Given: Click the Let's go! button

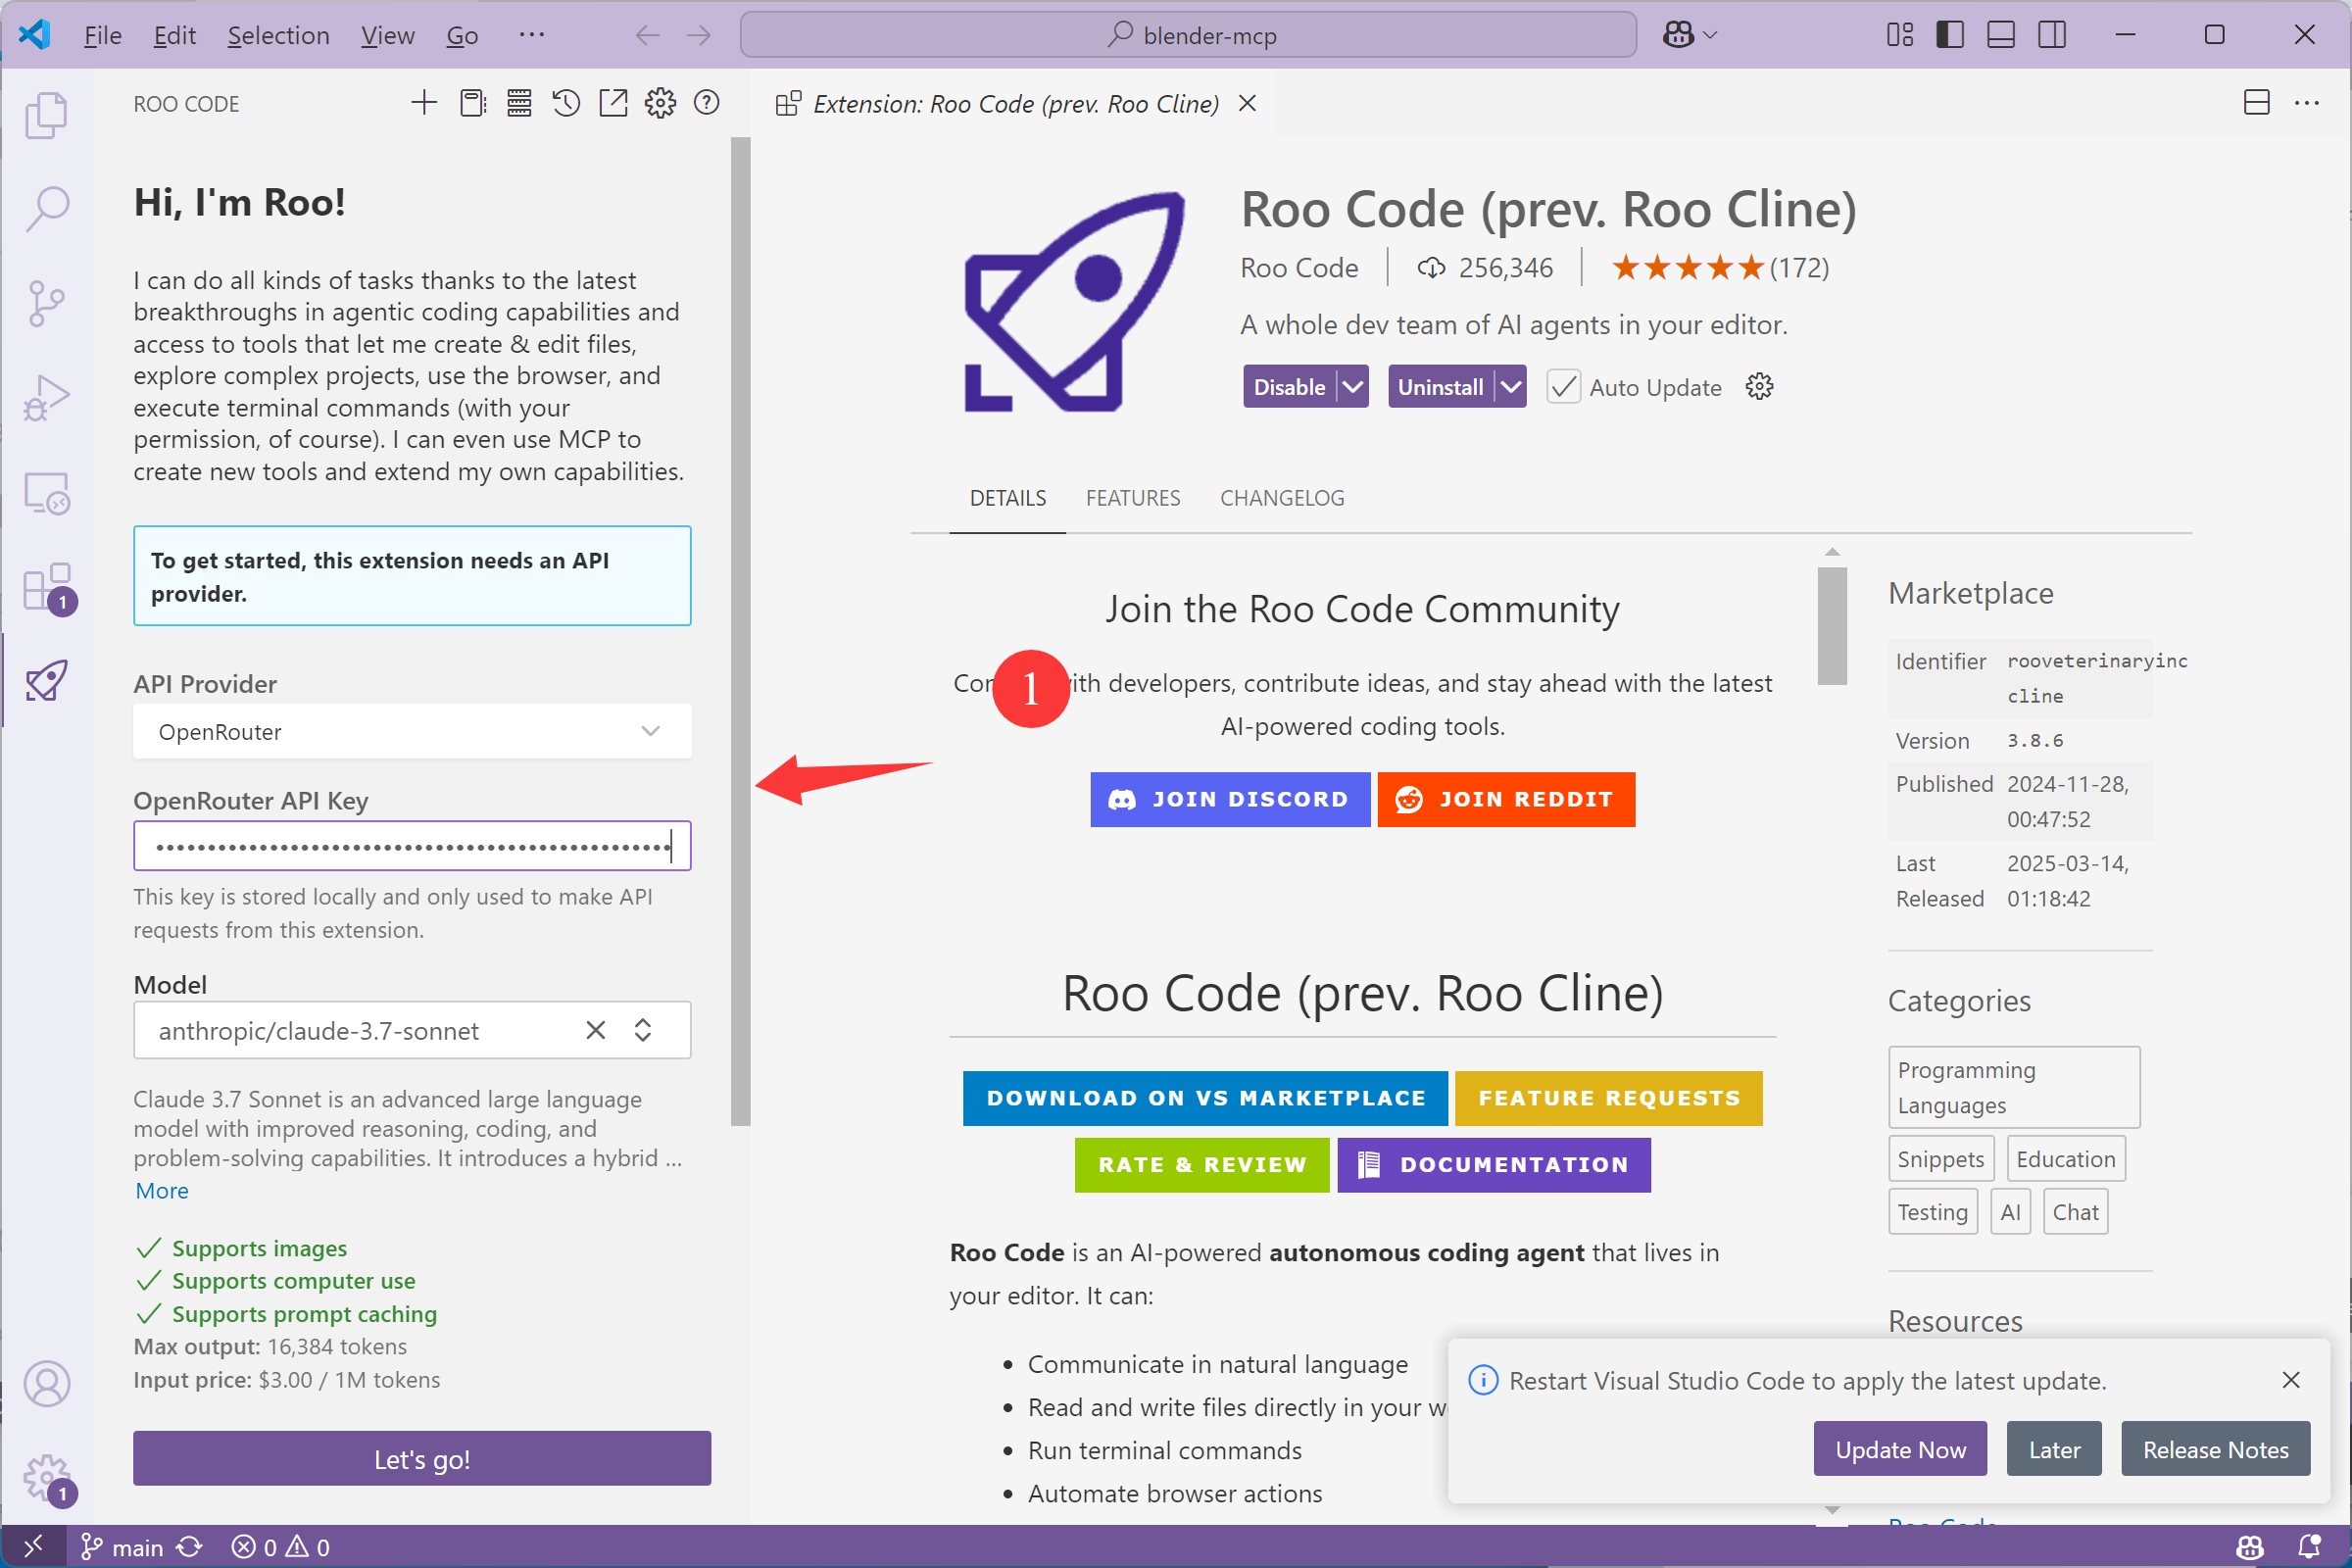Looking at the screenshot, I should 420,1458.
